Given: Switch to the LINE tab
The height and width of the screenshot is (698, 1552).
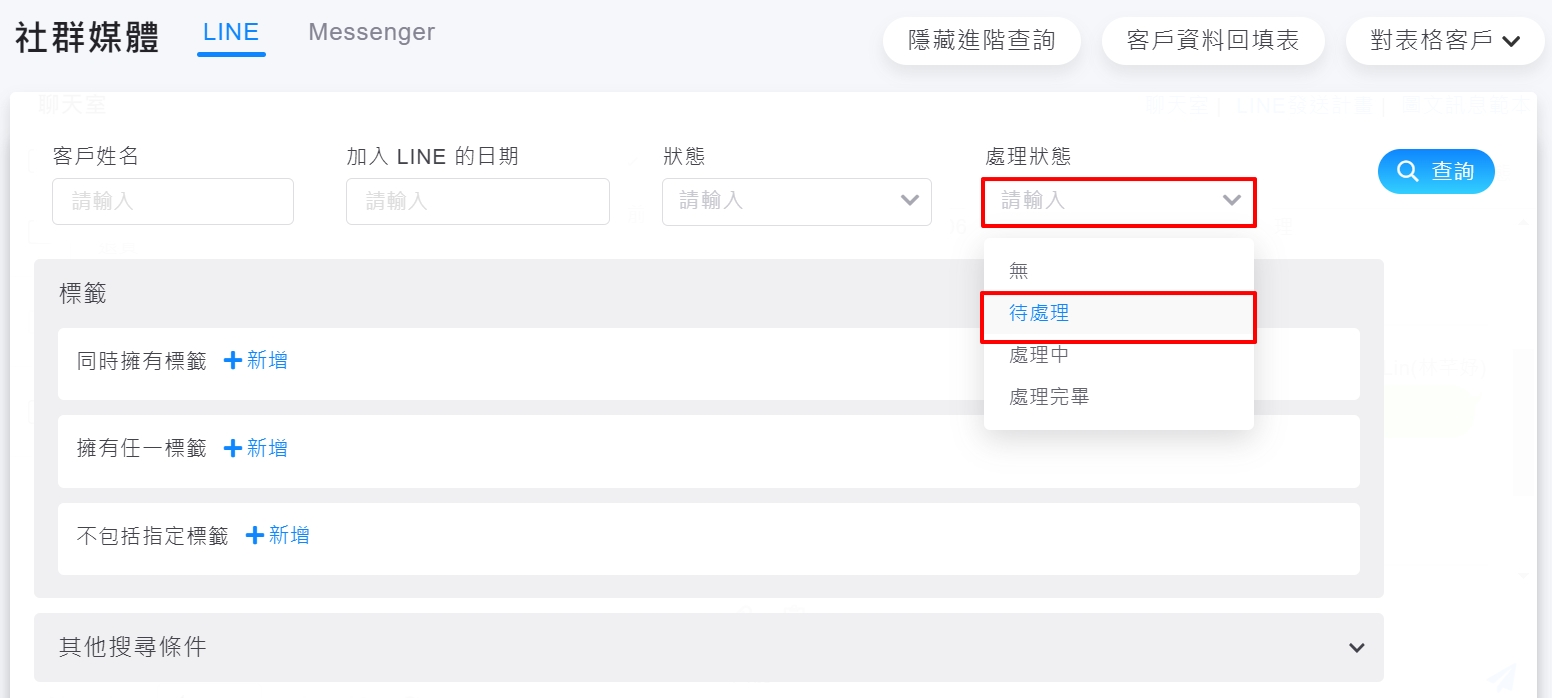Looking at the screenshot, I should (231, 32).
